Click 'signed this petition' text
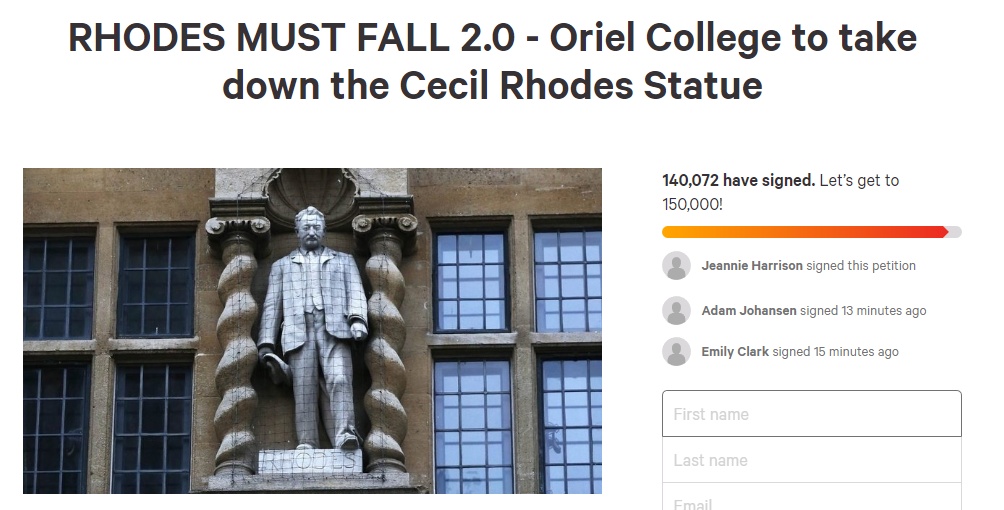Screen dimensions: 1004x510 (861, 266)
